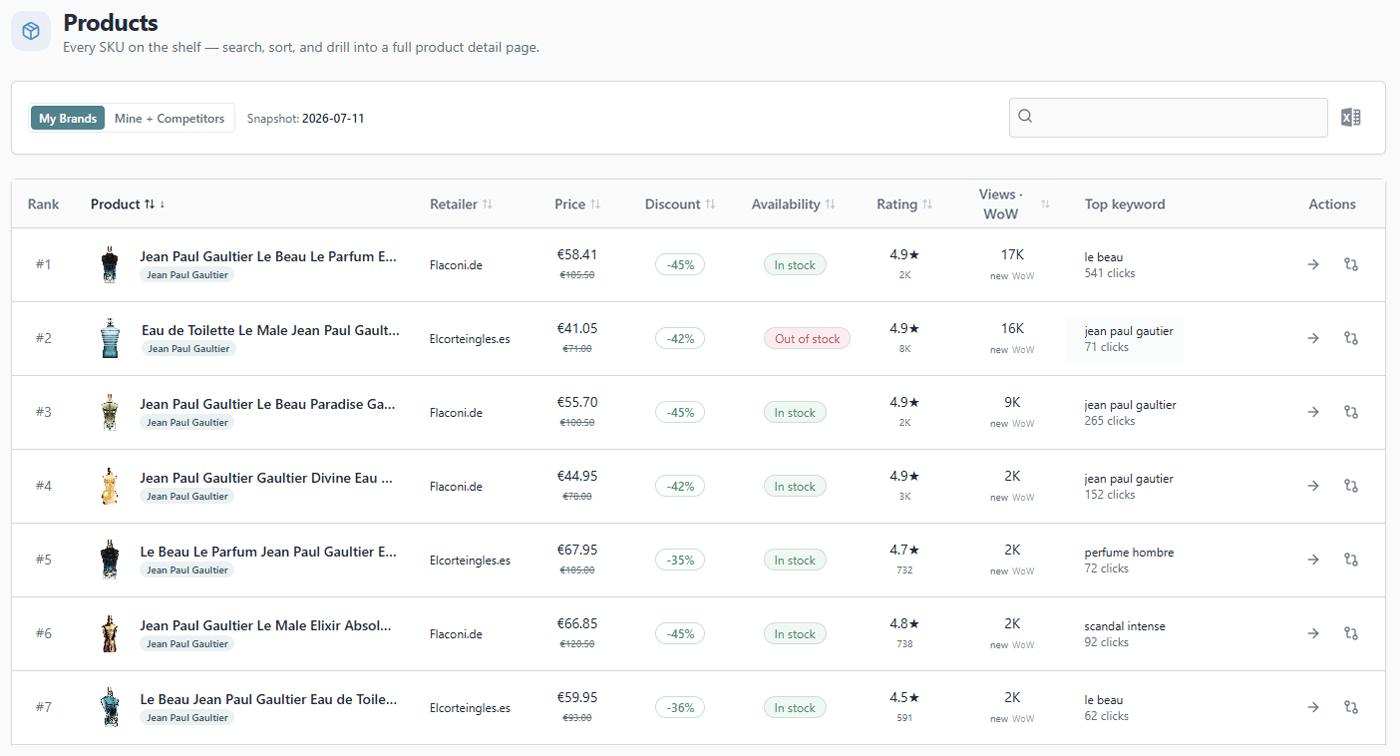Click the rank #6 Le Male Elixir thumbnail
Image resolution: width=1400 pixels, height=756 pixels.
pyautogui.click(x=109, y=634)
